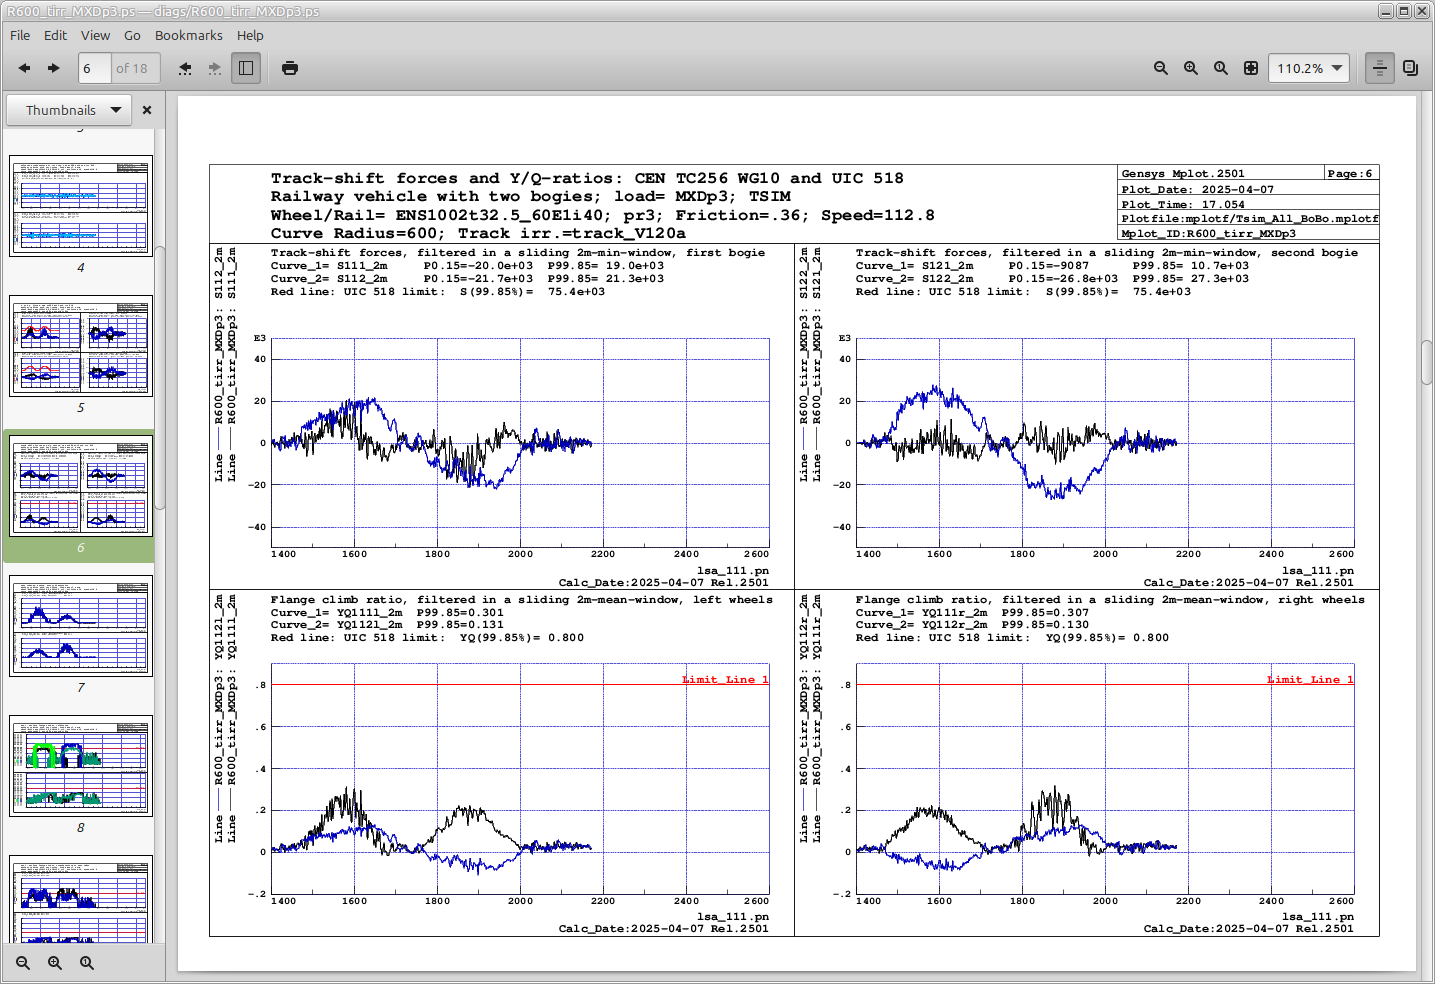Open the View menu
The image size is (1435, 984).
pos(96,35)
